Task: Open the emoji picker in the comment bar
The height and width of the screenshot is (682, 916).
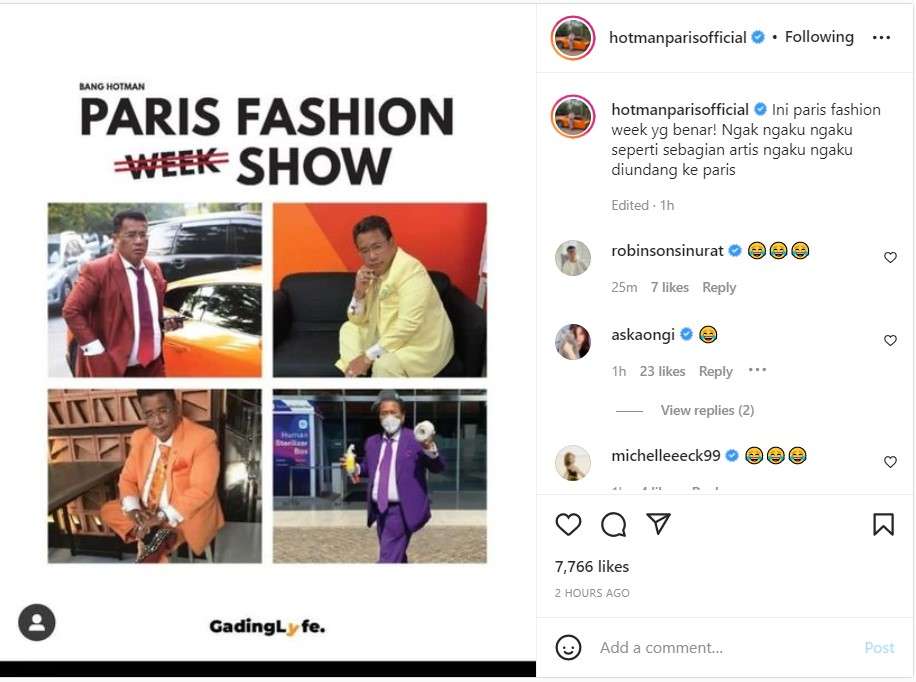Action: (x=569, y=648)
